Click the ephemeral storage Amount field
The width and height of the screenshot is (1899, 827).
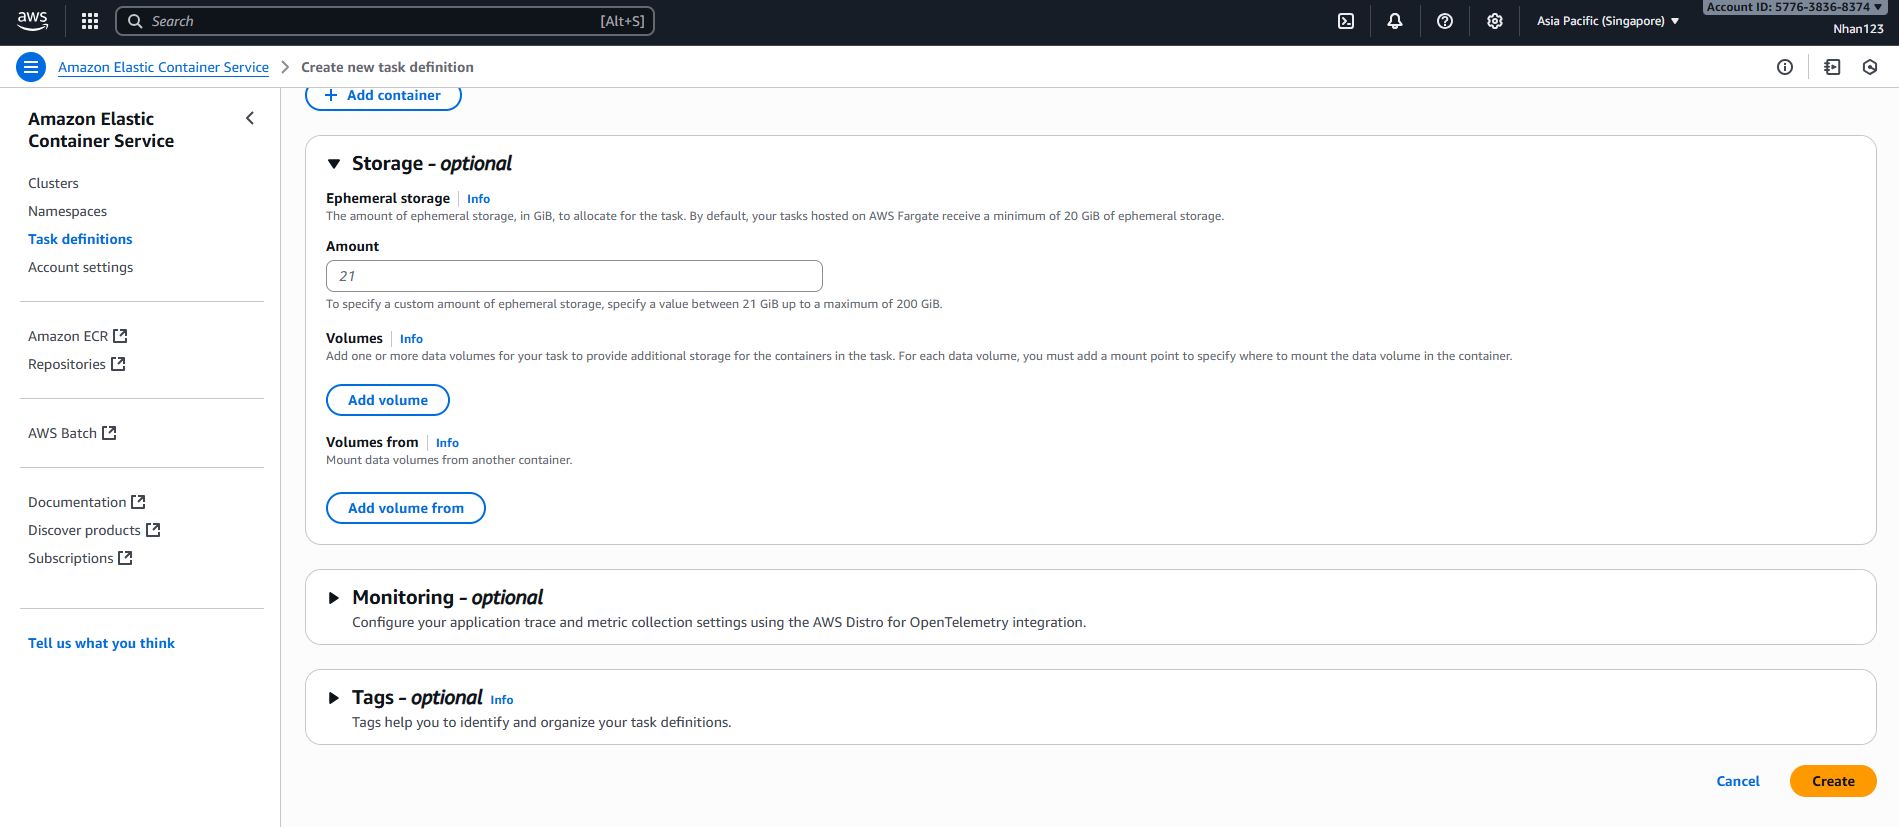[574, 276]
